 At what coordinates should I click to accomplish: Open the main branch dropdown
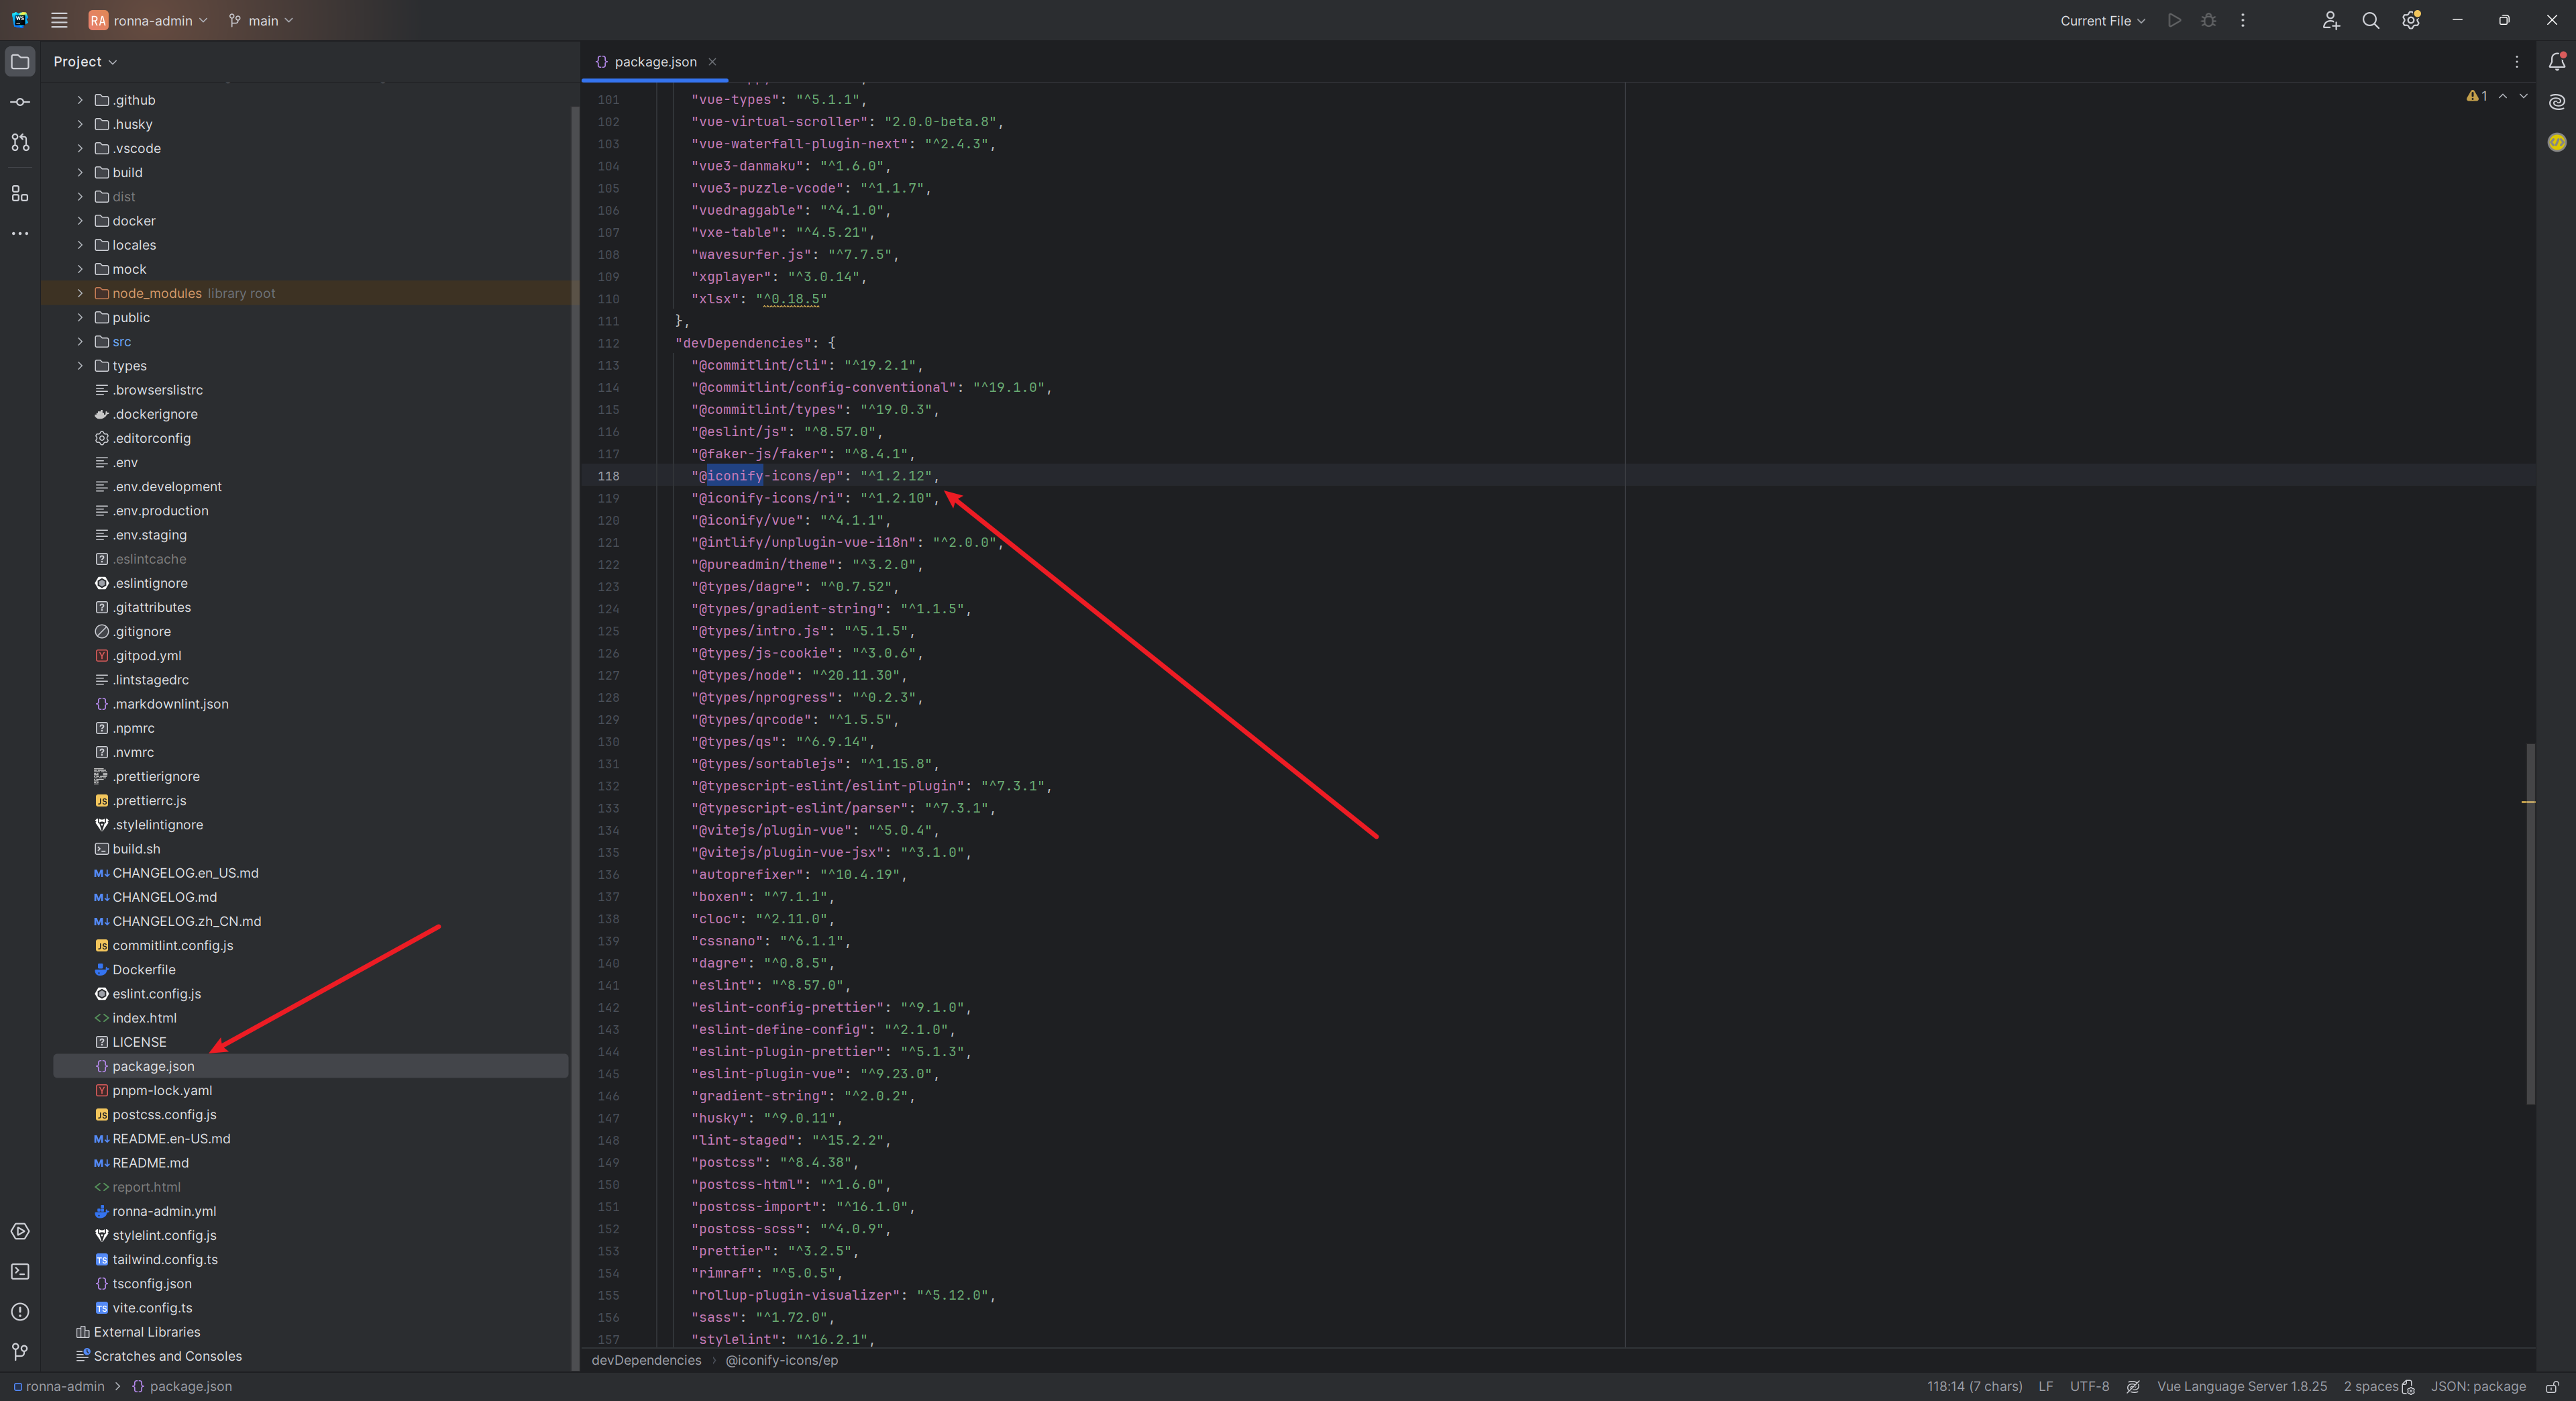(261, 20)
